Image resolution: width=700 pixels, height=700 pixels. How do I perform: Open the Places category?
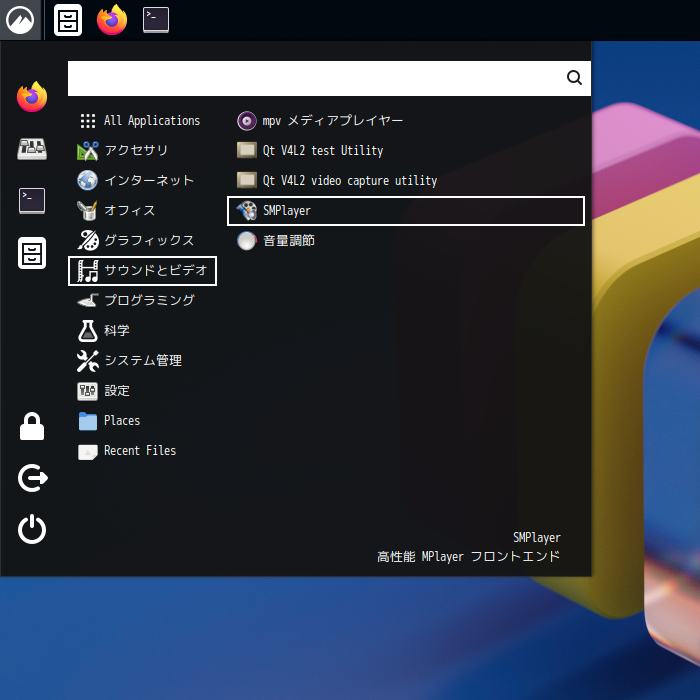[x=142, y=421]
